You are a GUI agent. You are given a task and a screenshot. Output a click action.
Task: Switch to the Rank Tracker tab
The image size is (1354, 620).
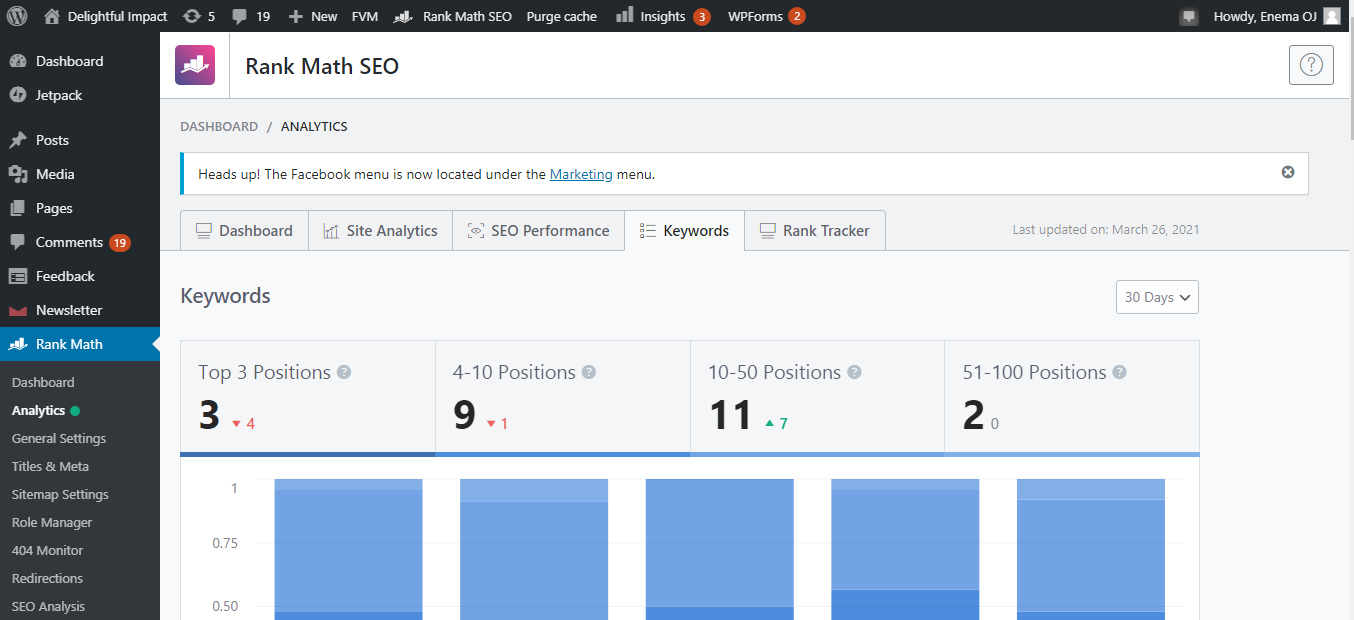click(814, 231)
